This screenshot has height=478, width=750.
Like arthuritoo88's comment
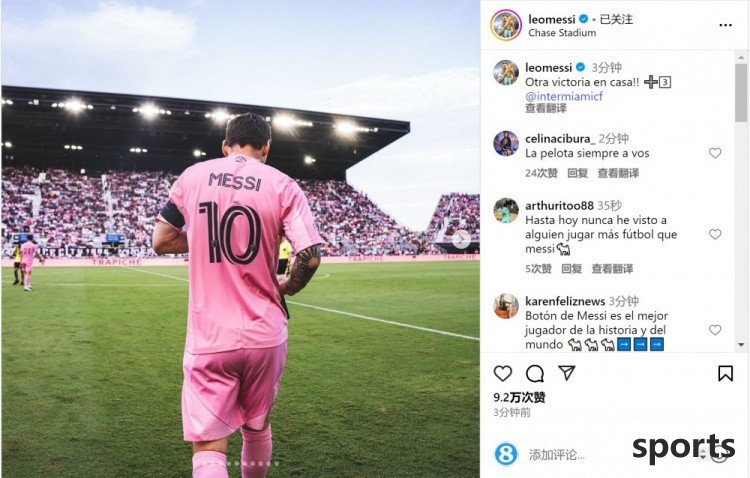tap(715, 234)
